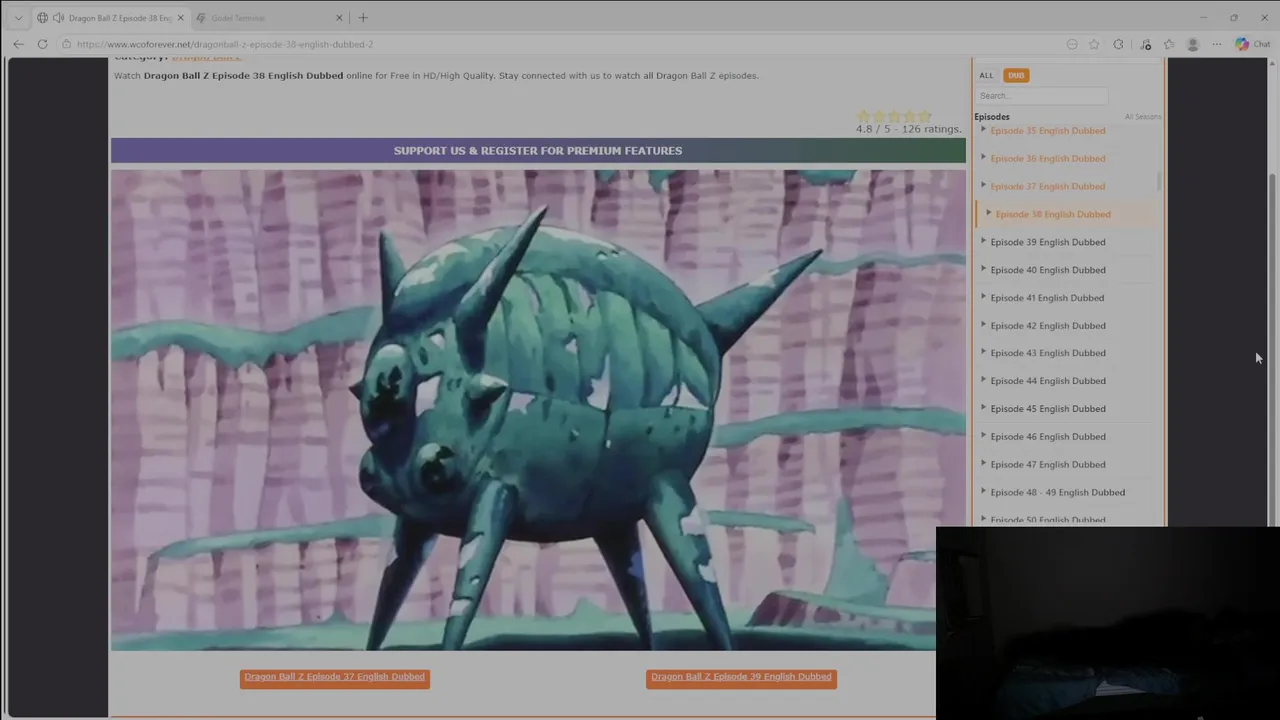Open the browser settings and more menu
The width and height of the screenshot is (1280, 720).
[x=1217, y=44]
